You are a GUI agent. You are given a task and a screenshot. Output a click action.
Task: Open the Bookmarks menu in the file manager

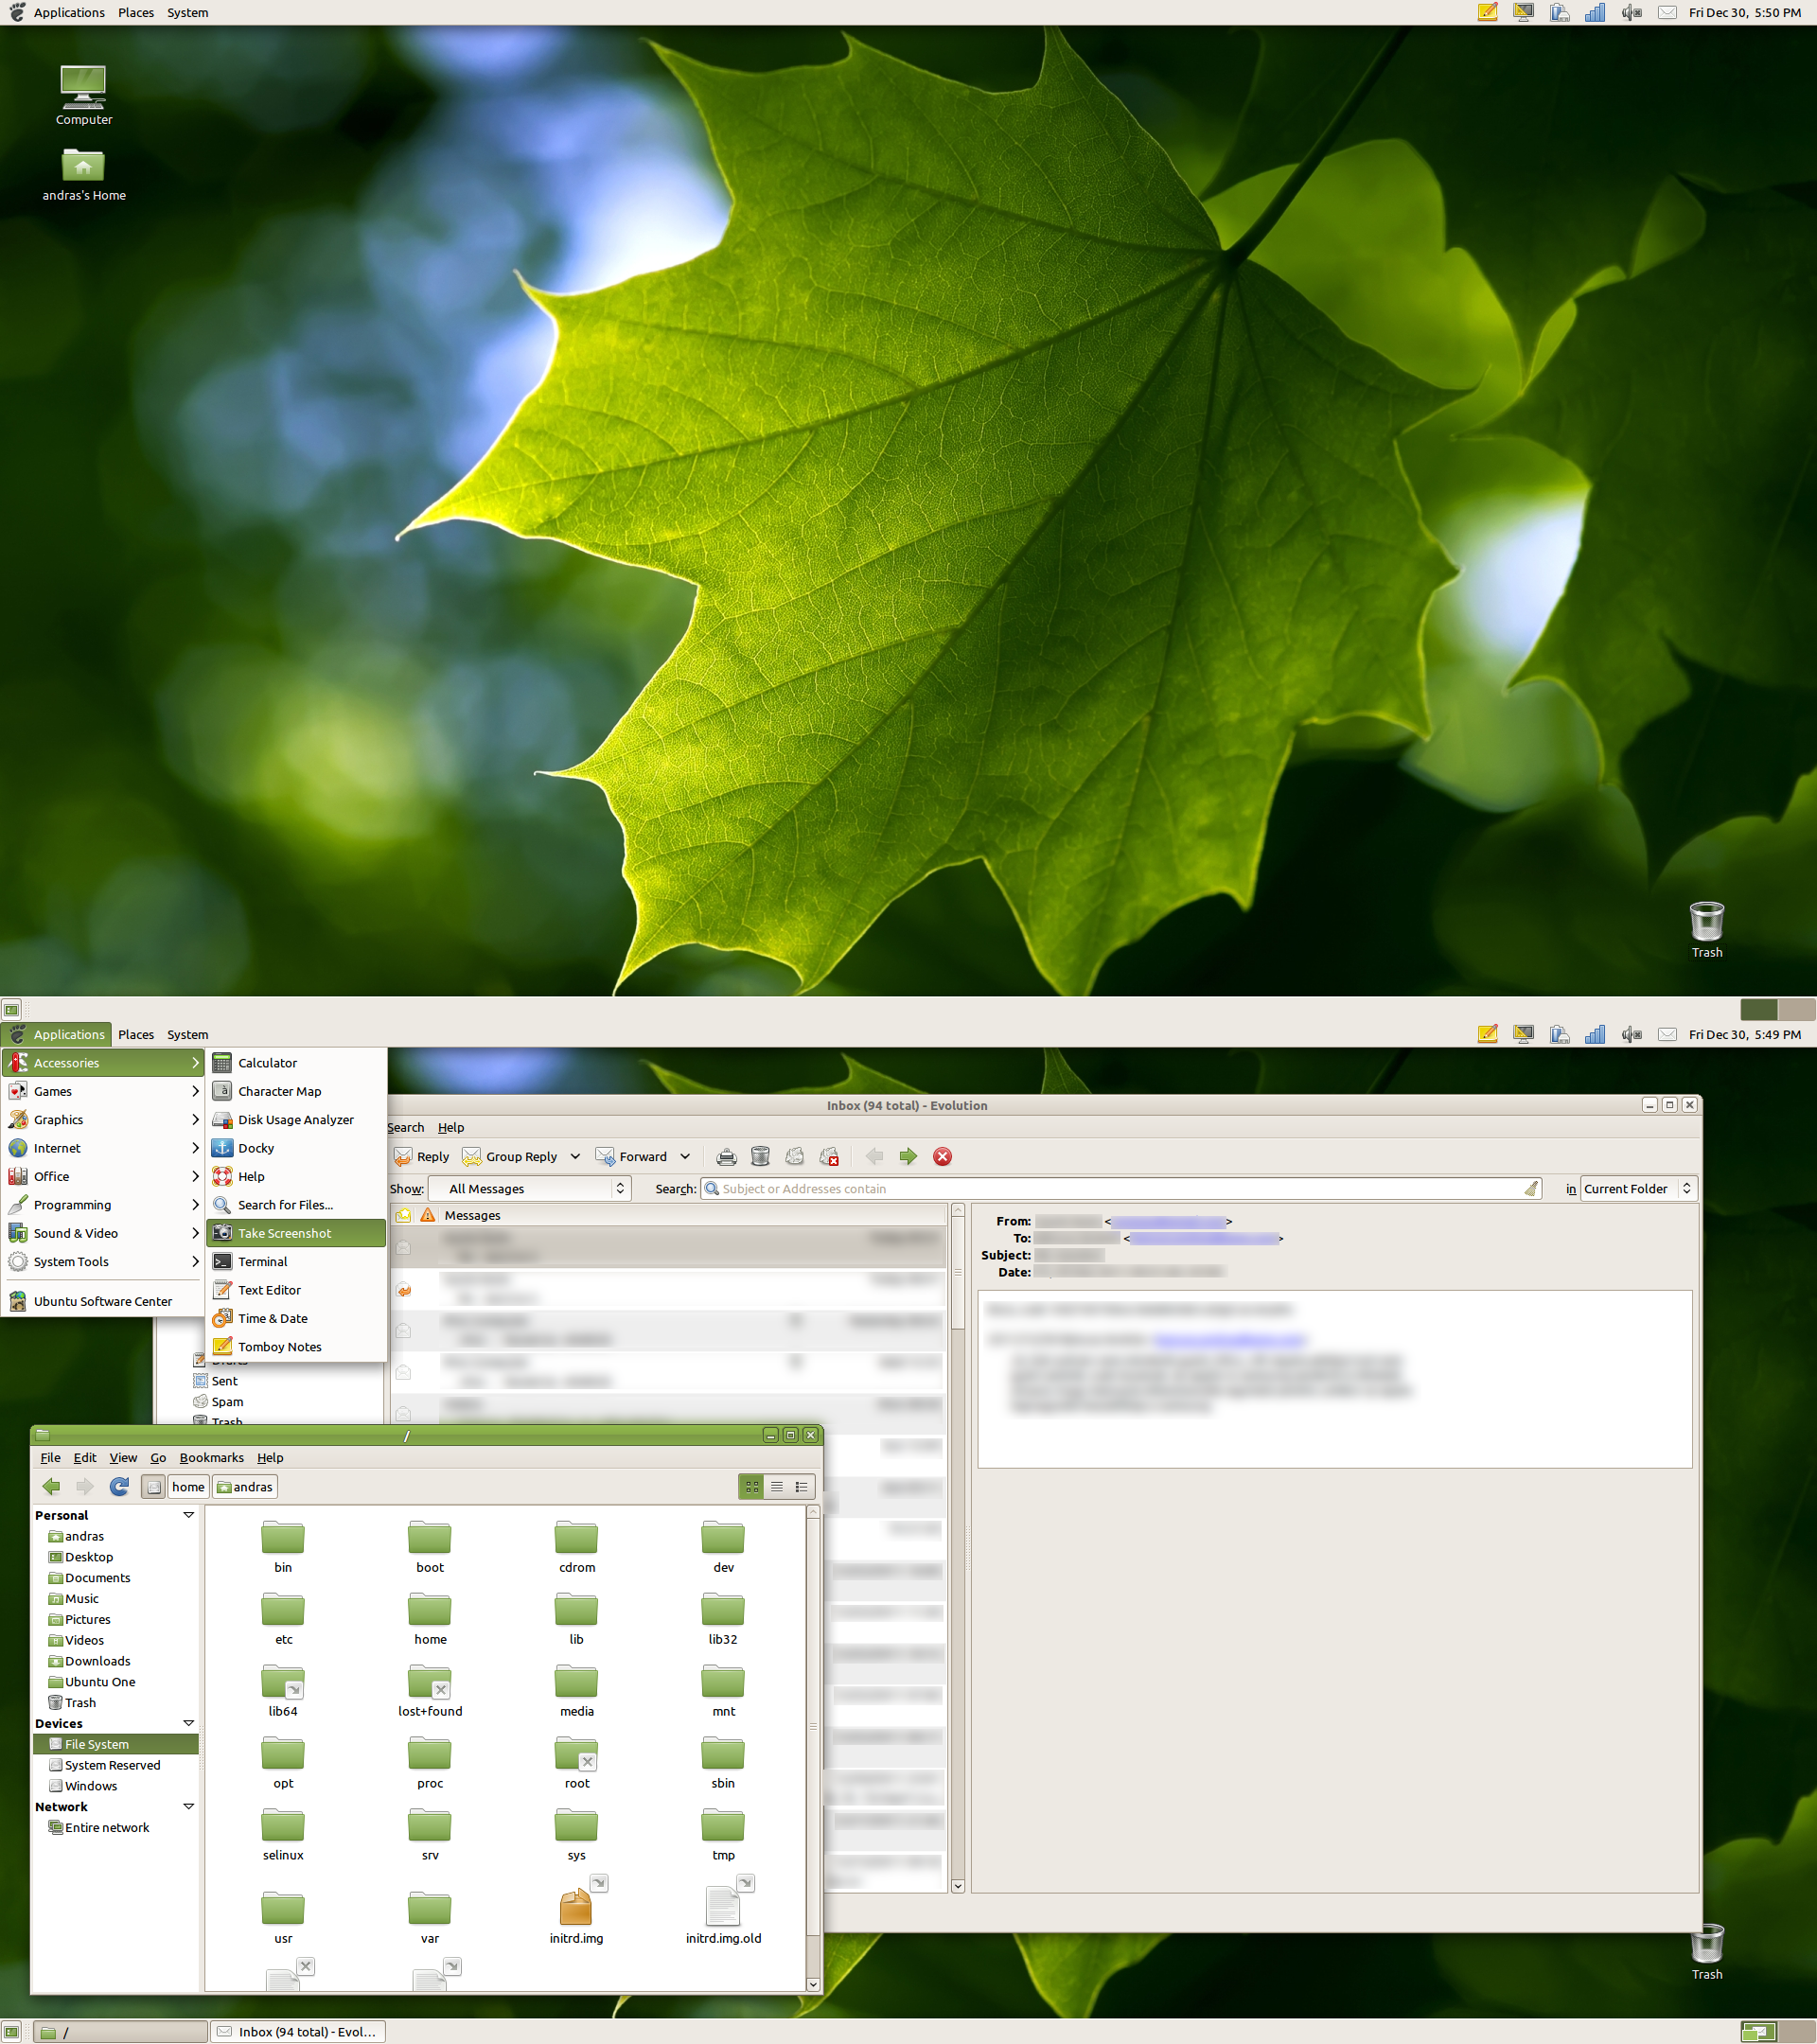[x=211, y=1458]
